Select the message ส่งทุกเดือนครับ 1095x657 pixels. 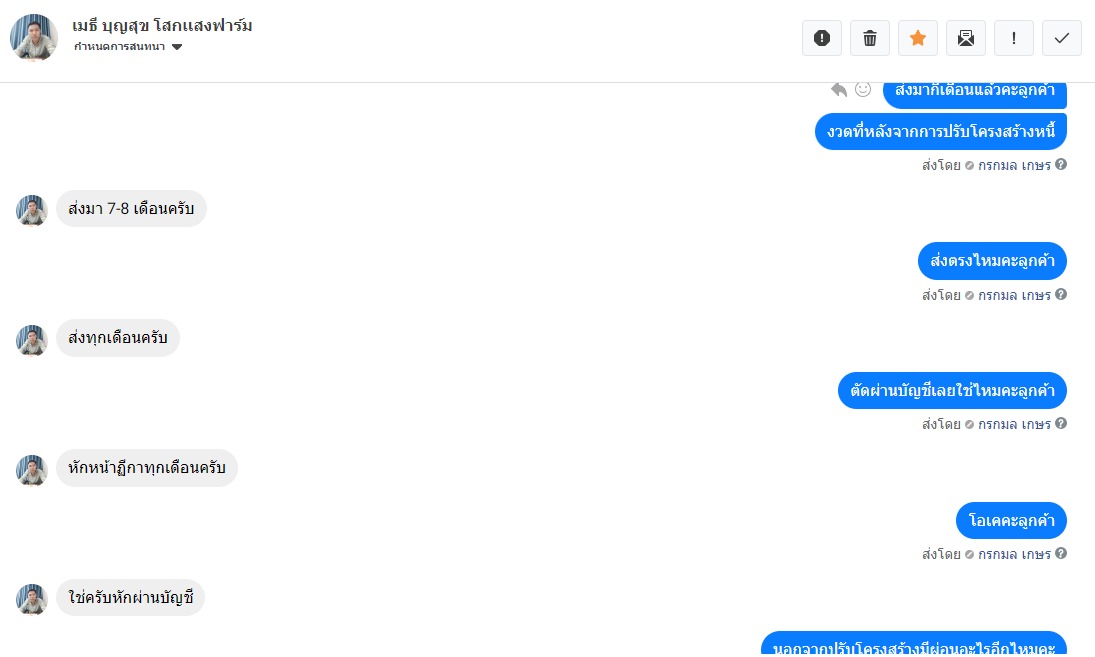point(118,338)
